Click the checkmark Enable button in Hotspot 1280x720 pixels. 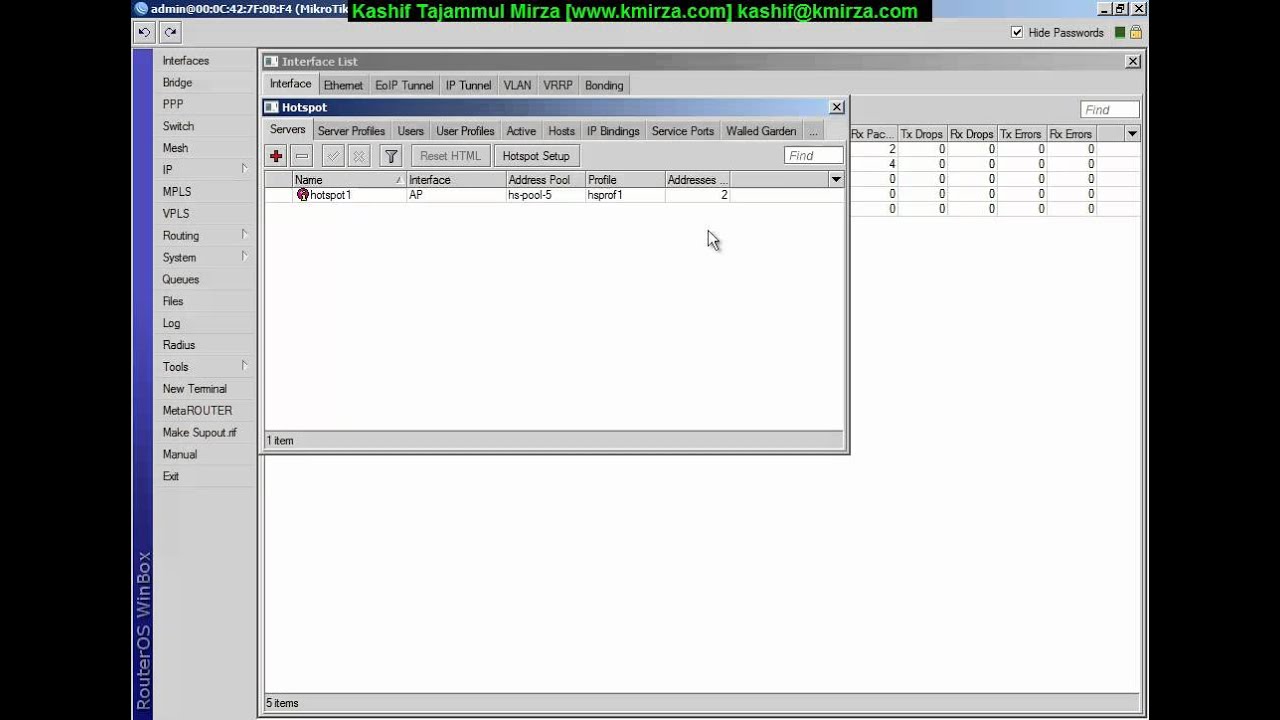coord(333,156)
